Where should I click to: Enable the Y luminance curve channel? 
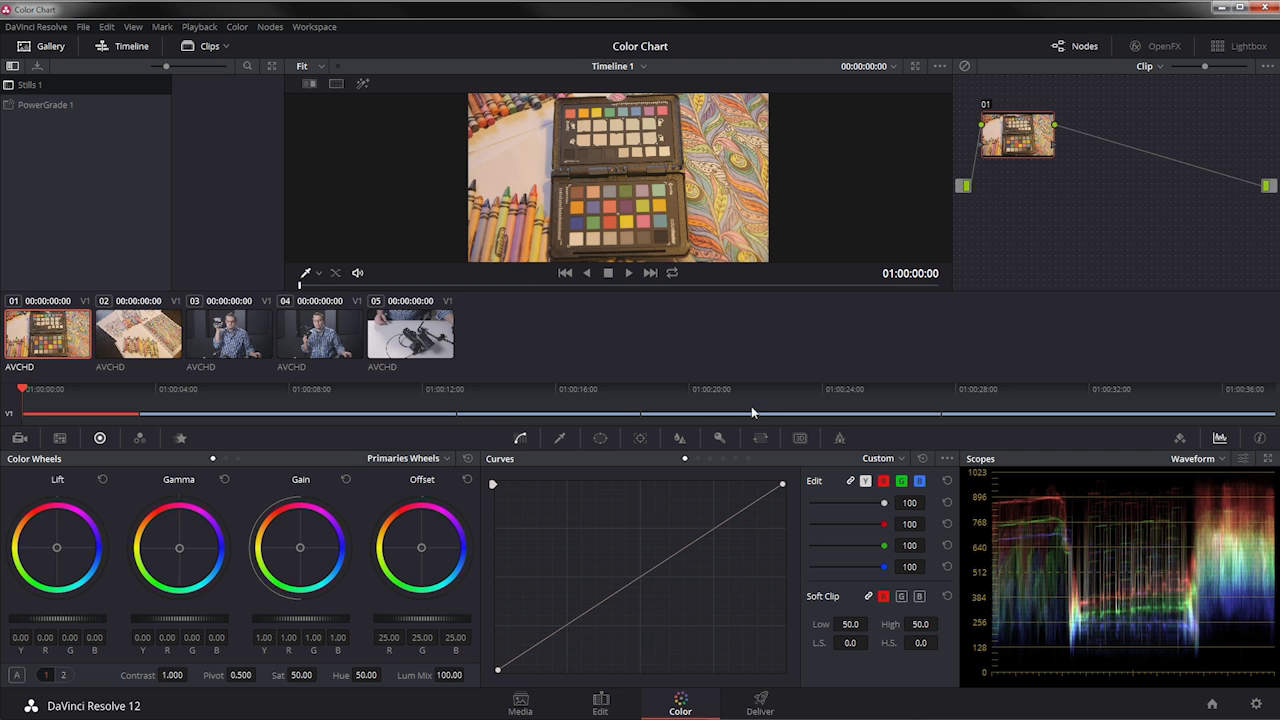[x=866, y=481]
